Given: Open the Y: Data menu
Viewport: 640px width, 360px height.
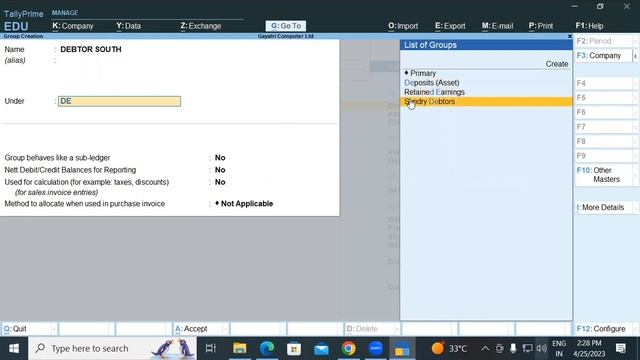Looking at the screenshot, I should click(x=129, y=26).
